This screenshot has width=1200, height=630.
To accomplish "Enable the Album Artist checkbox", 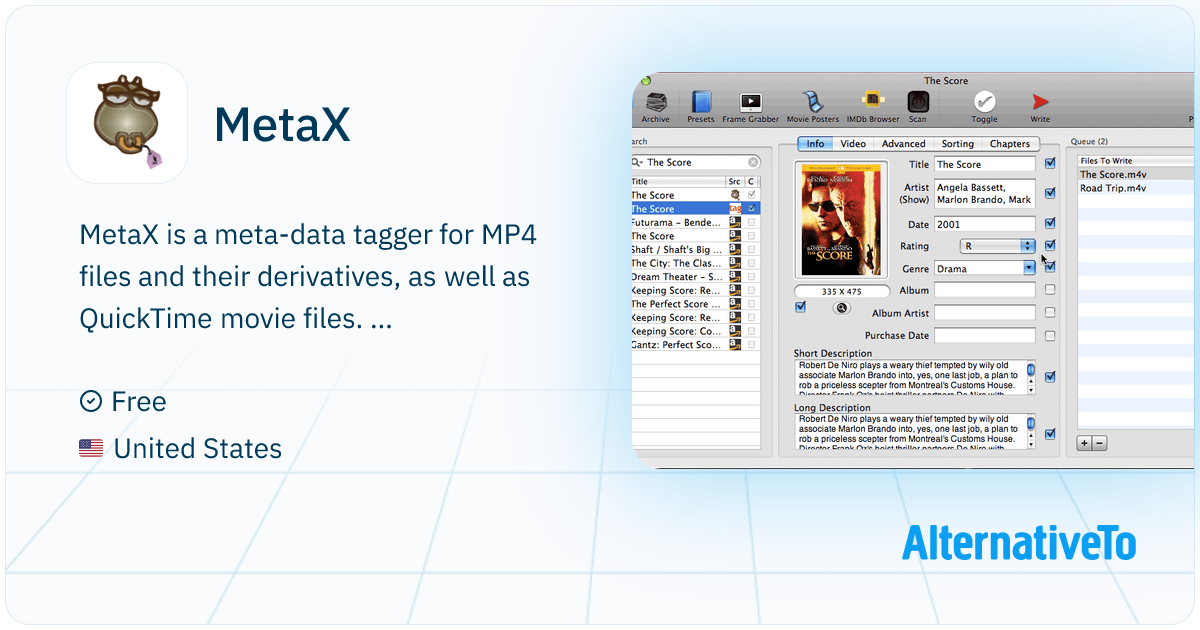I will tap(1050, 313).
